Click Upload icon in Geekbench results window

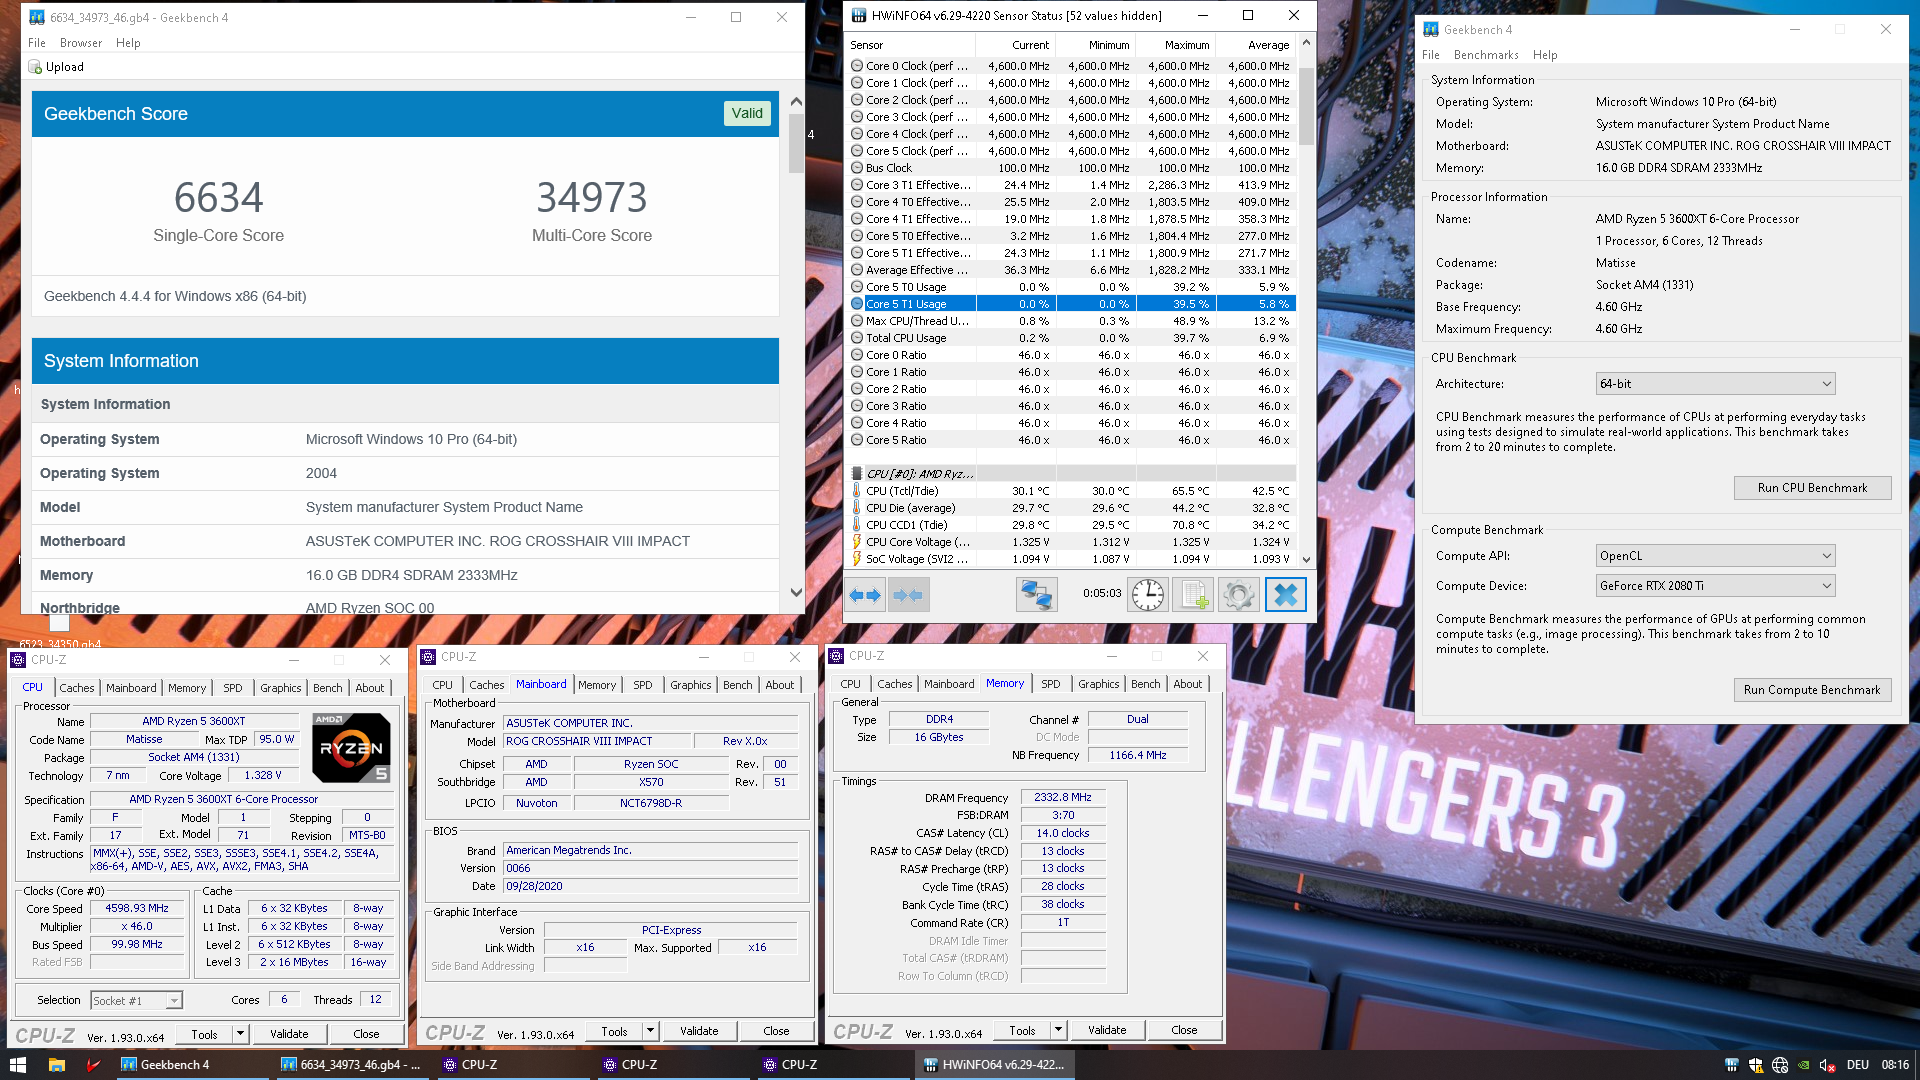click(x=36, y=67)
